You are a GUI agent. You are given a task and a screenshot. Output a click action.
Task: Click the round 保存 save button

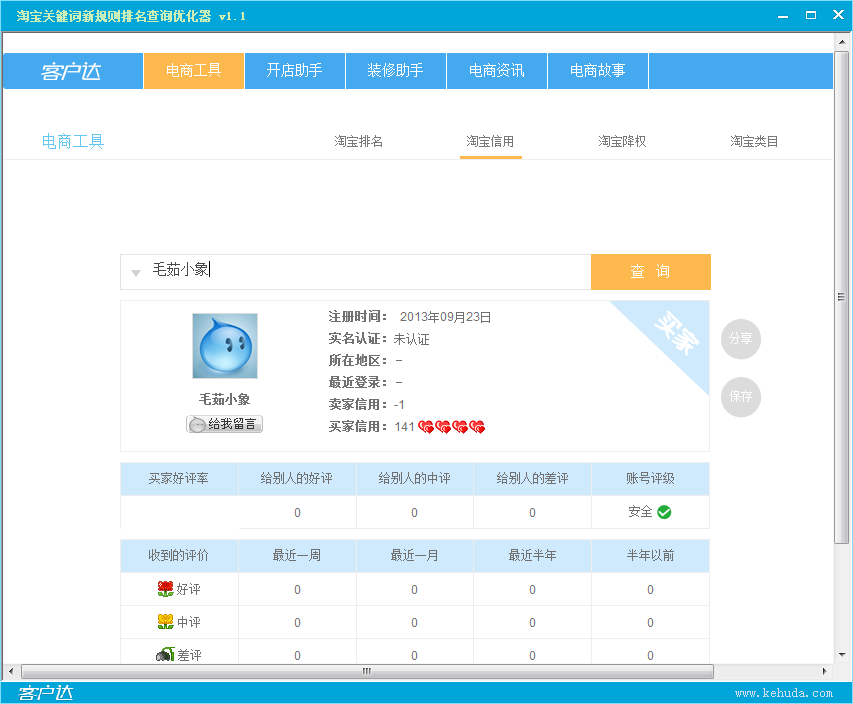point(740,397)
